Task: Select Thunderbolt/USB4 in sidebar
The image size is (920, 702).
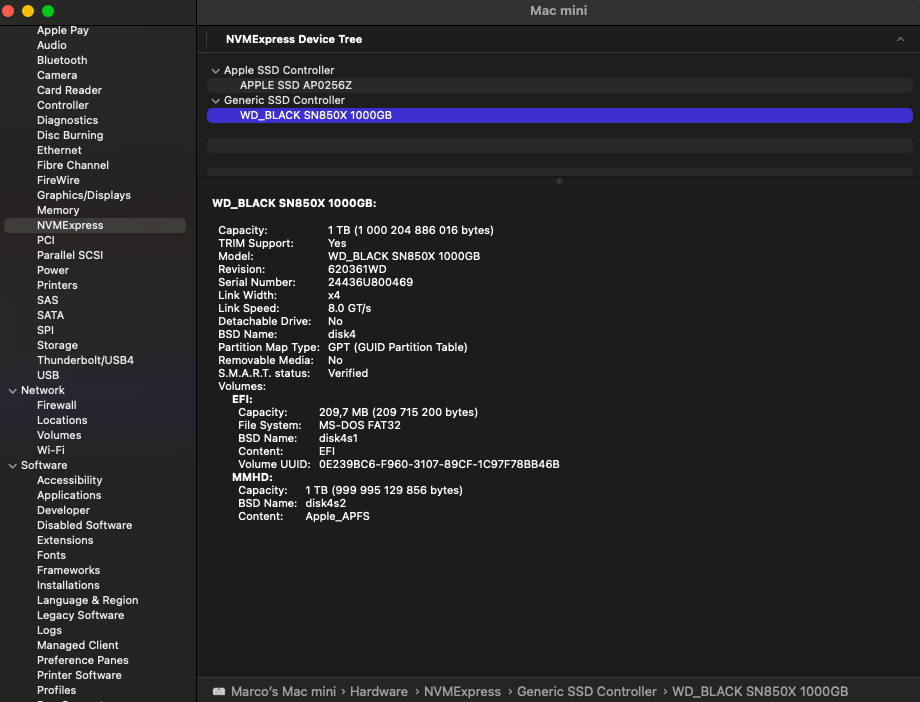Action: [x=85, y=360]
